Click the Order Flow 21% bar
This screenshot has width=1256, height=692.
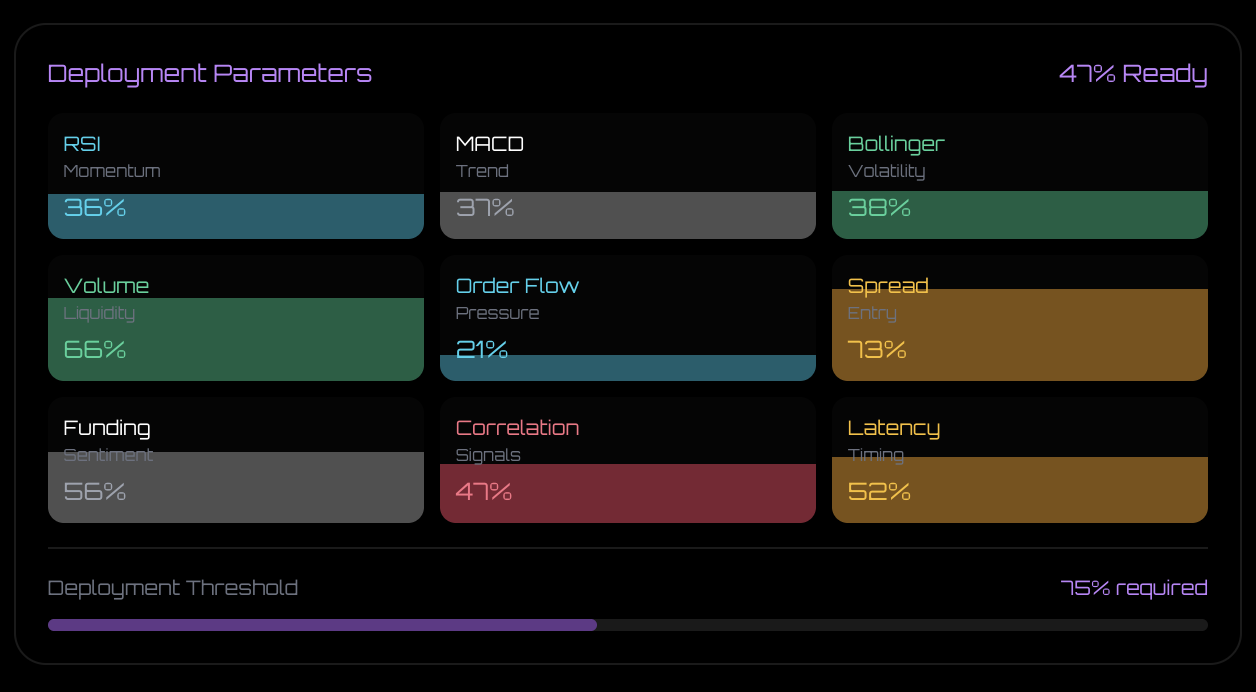[628, 368]
